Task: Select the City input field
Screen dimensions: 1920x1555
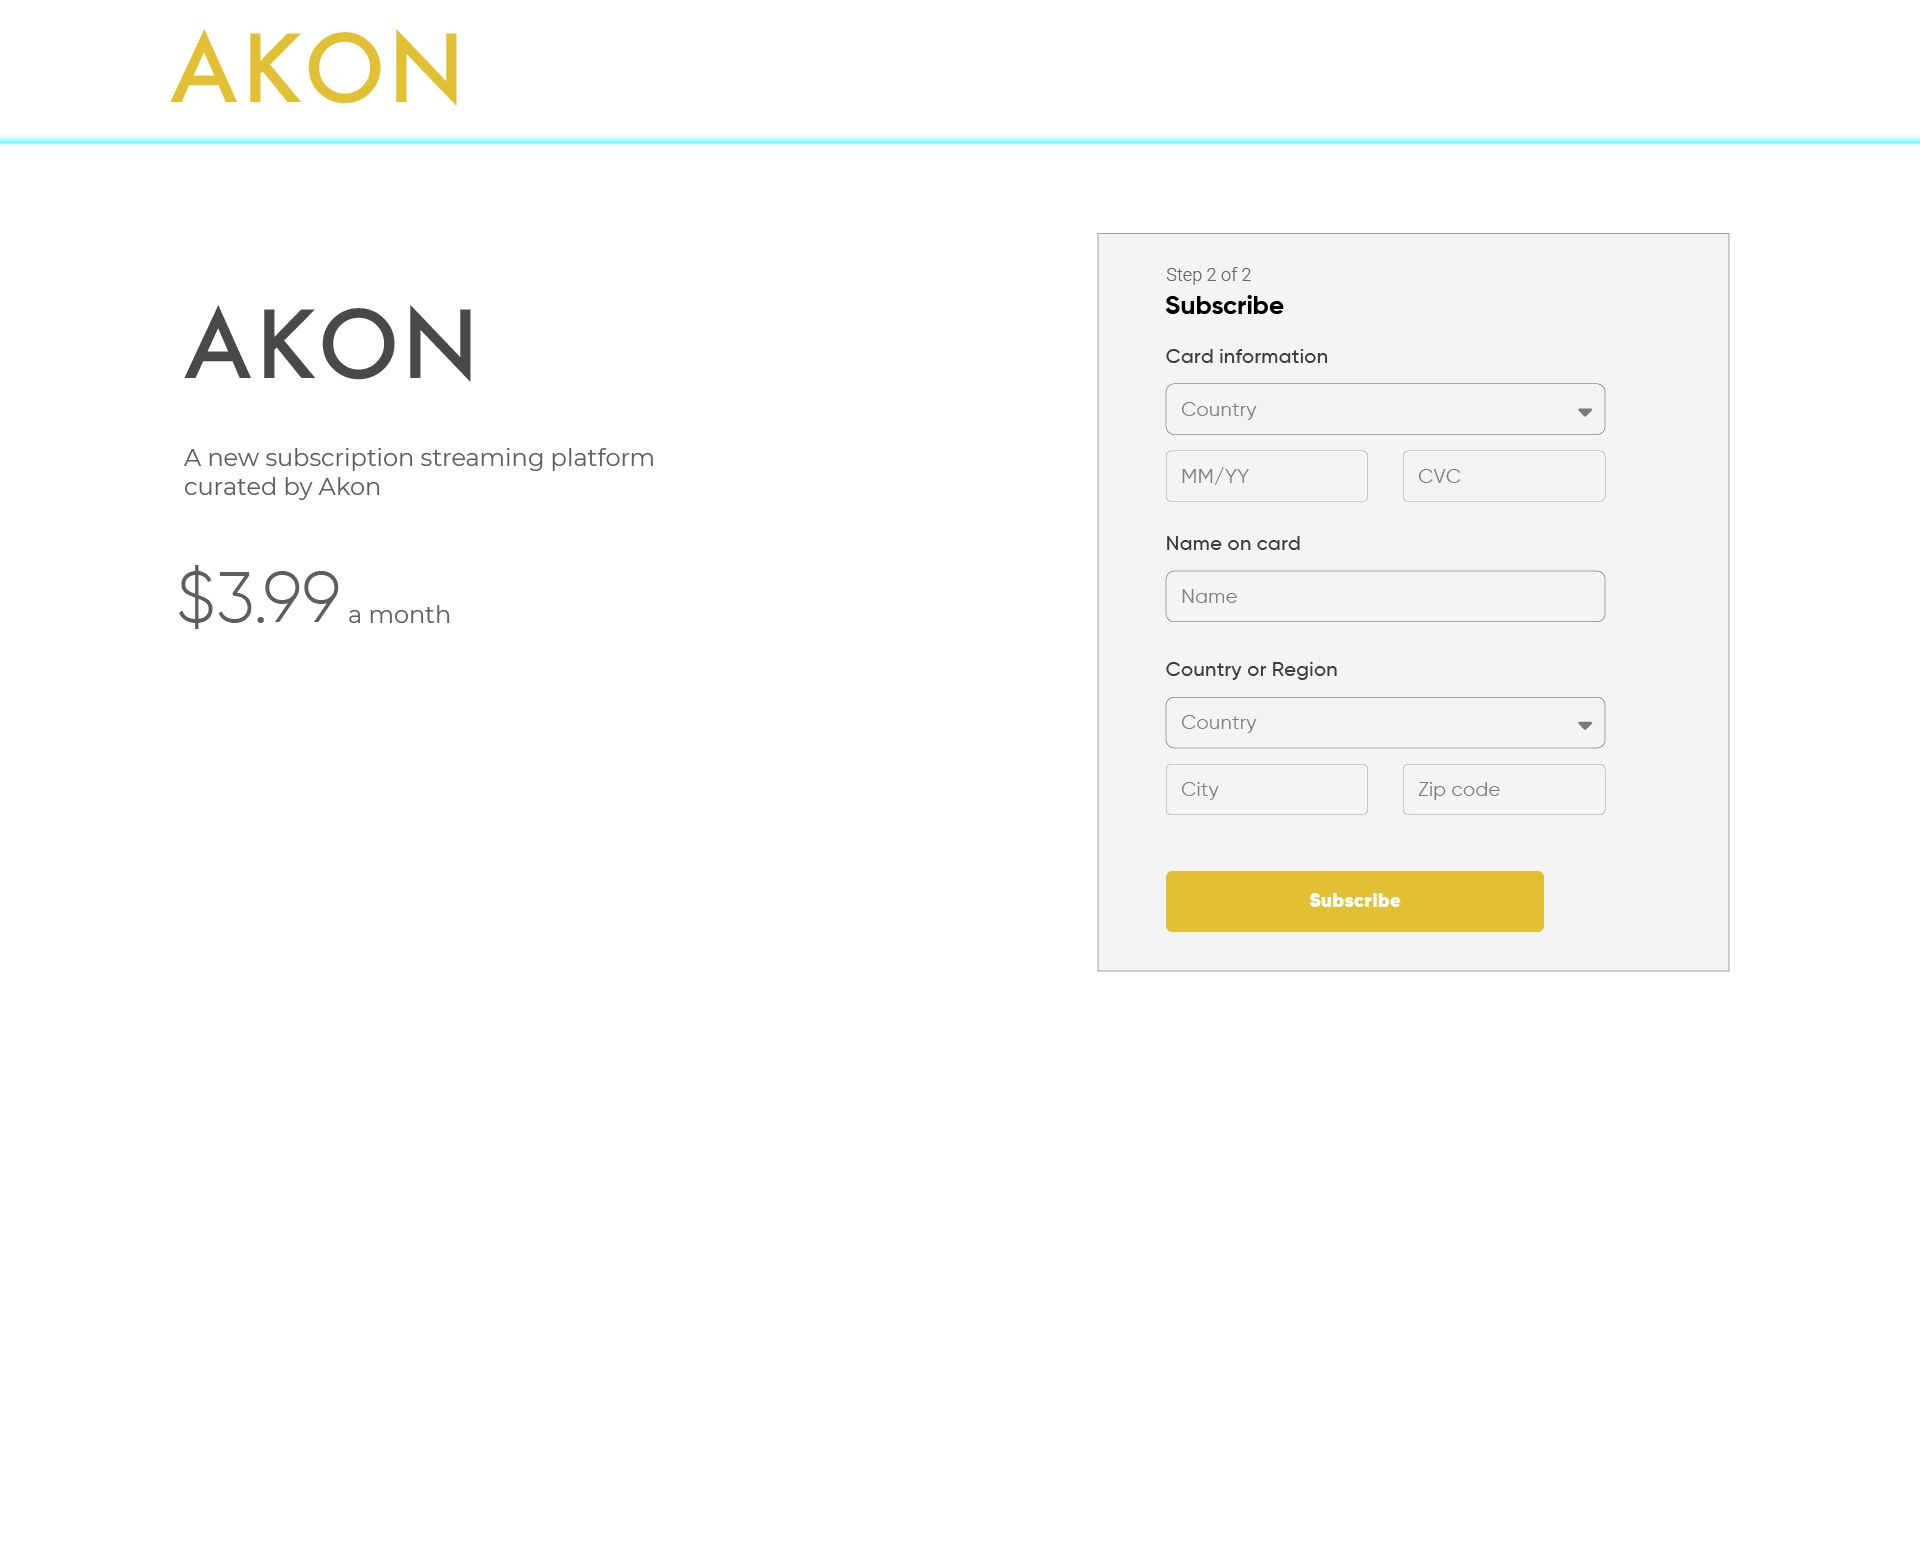Action: [1266, 789]
